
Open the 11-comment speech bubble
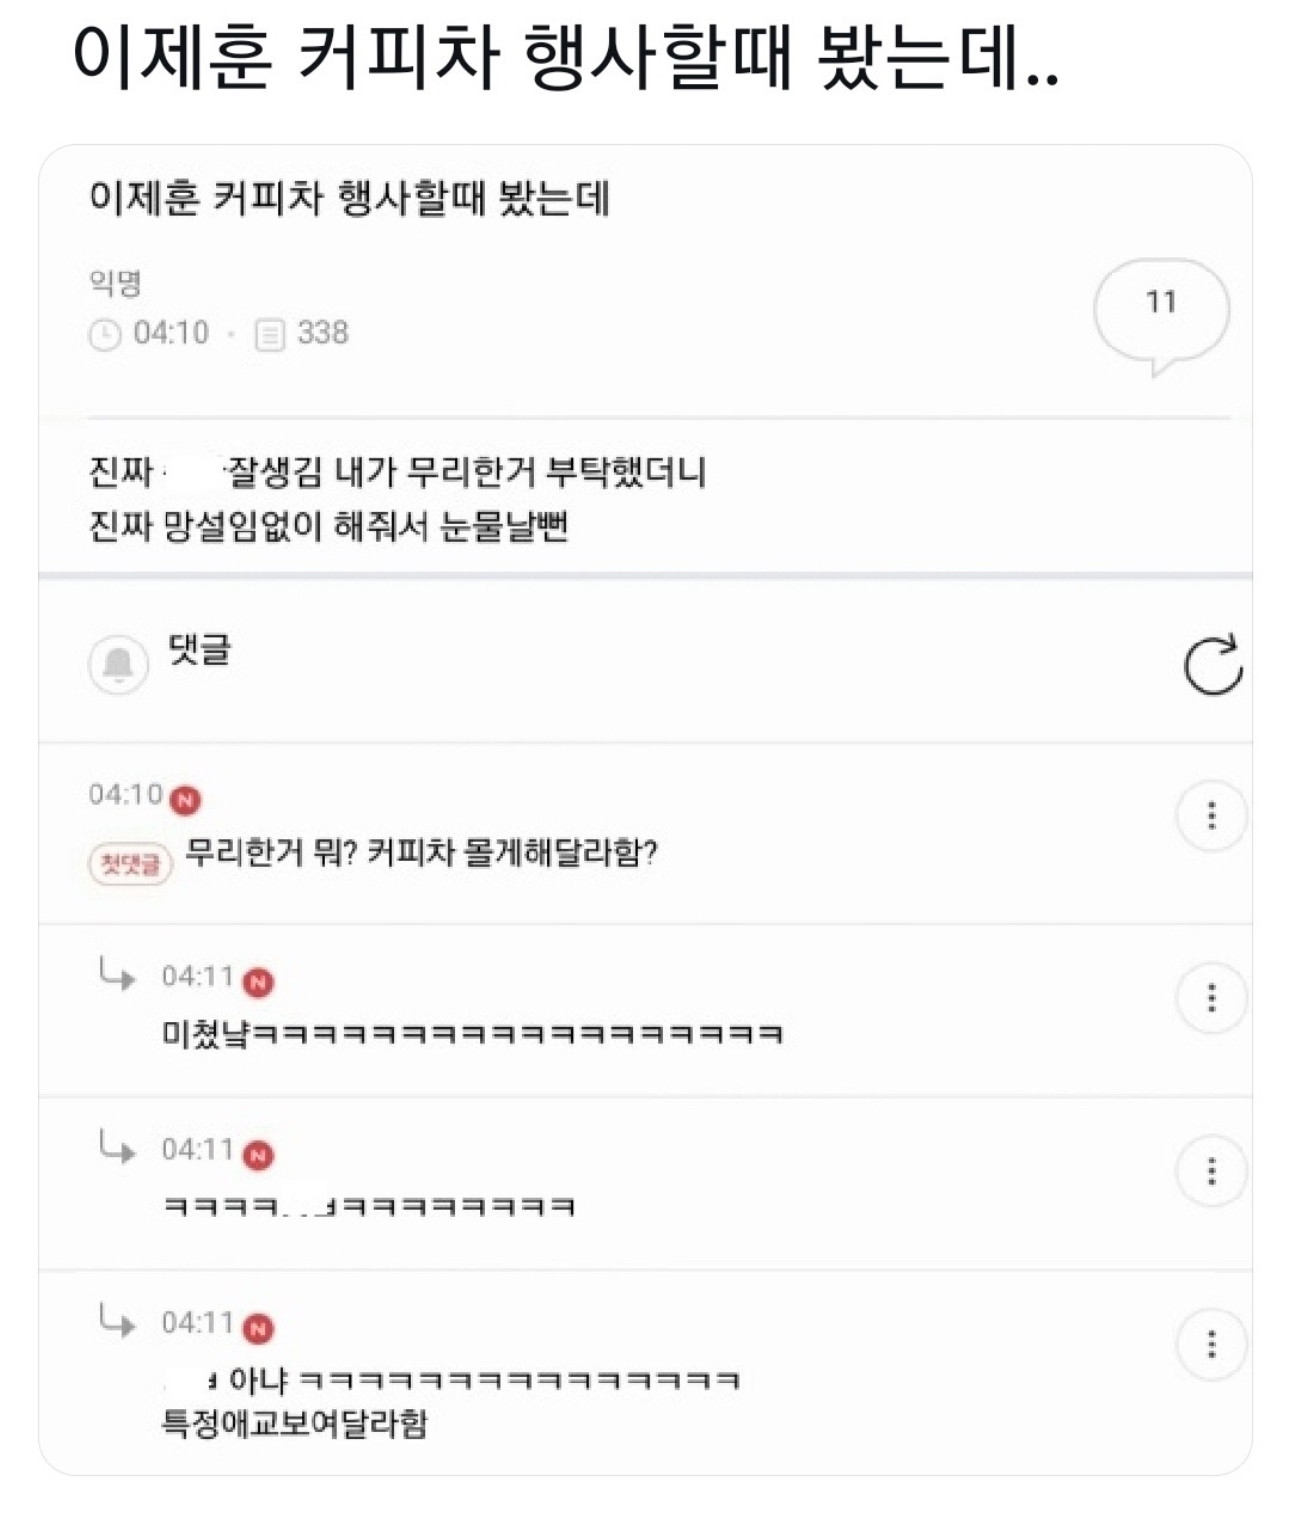click(1161, 309)
